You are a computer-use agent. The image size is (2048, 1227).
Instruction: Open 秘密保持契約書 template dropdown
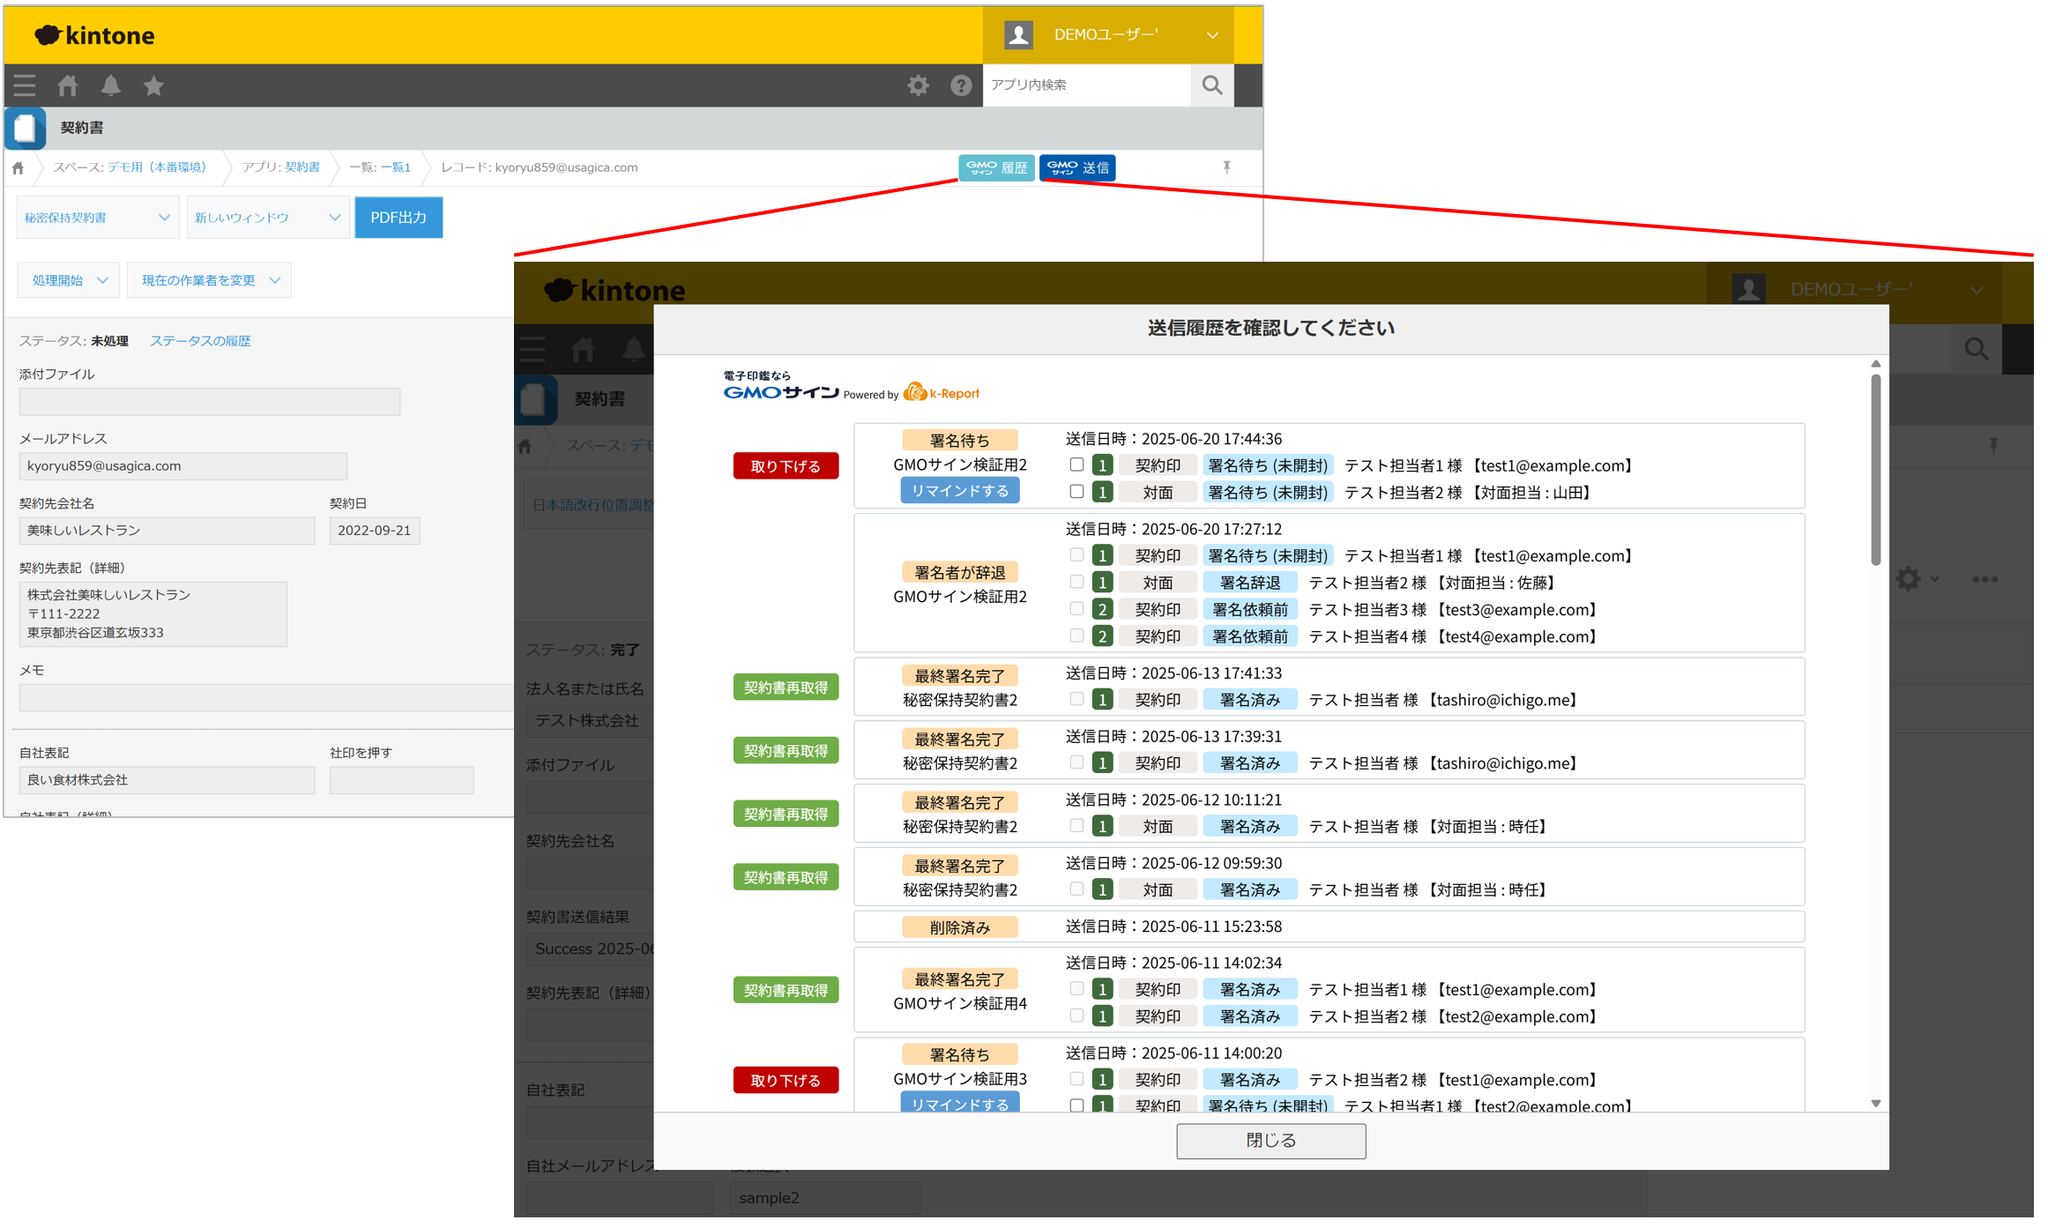(x=97, y=217)
